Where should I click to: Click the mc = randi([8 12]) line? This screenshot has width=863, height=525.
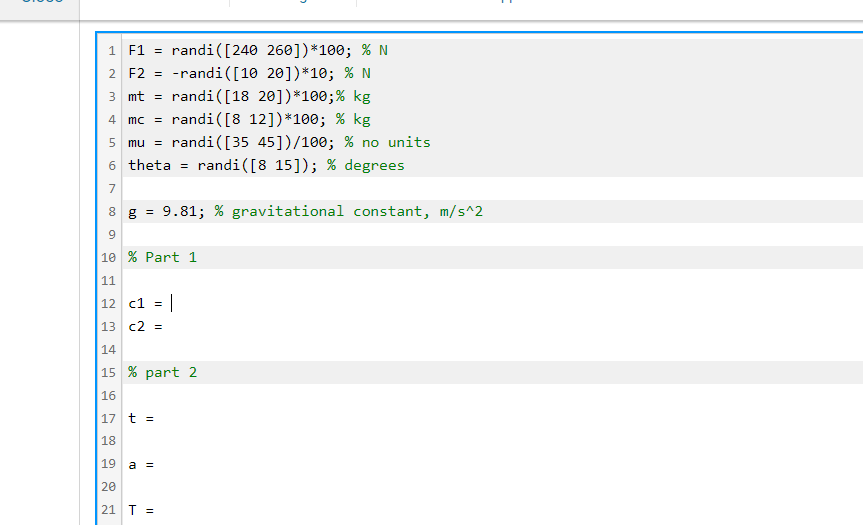pyautogui.click(x=249, y=119)
